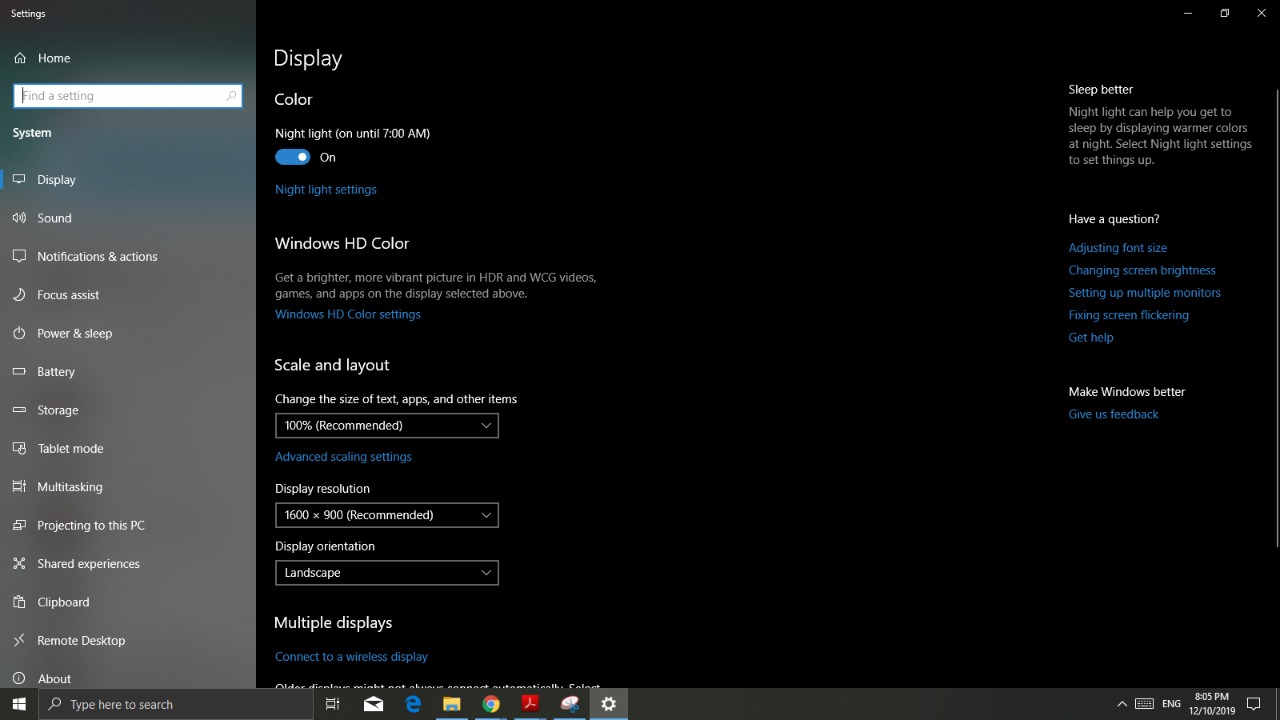The width and height of the screenshot is (1280, 720).
Task: Open Adjusting font size help link
Action: point(1118,248)
